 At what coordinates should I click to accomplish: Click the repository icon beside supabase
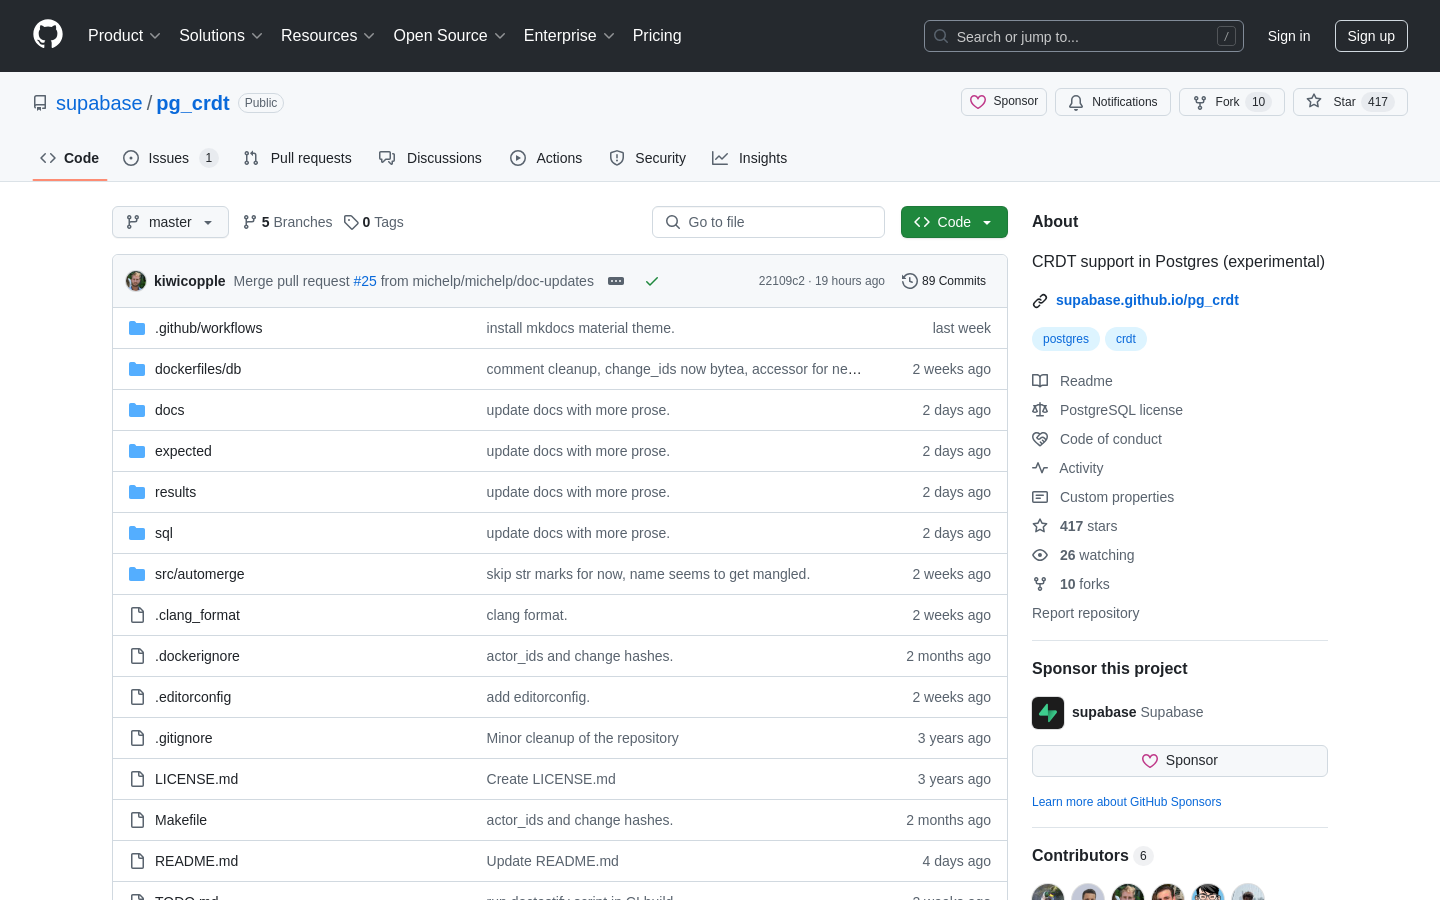(x=40, y=103)
